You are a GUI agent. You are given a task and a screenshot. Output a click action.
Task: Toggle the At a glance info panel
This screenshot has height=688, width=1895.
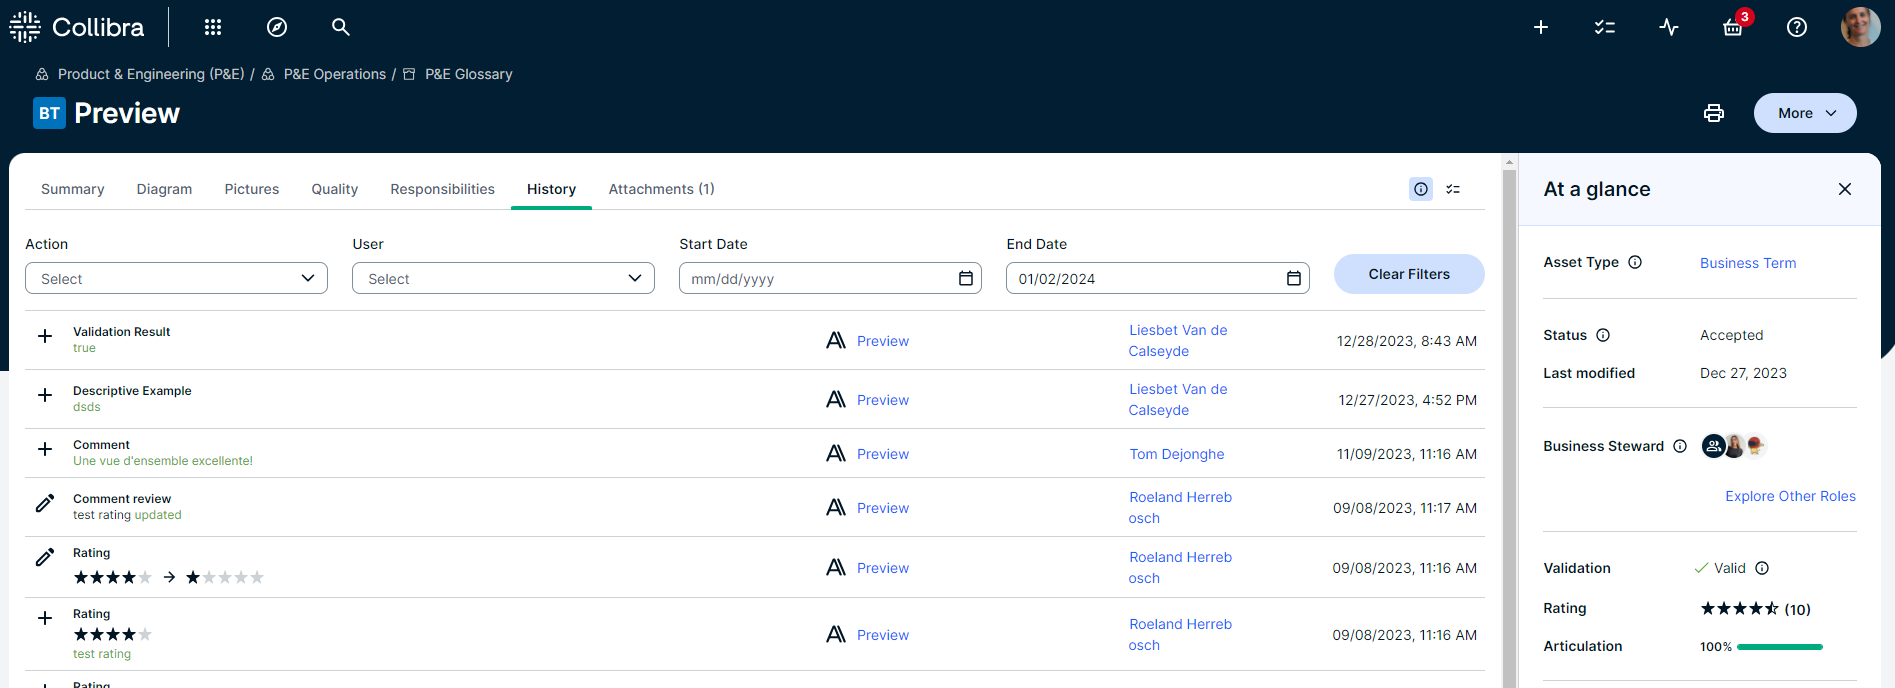pos(1421,189)
